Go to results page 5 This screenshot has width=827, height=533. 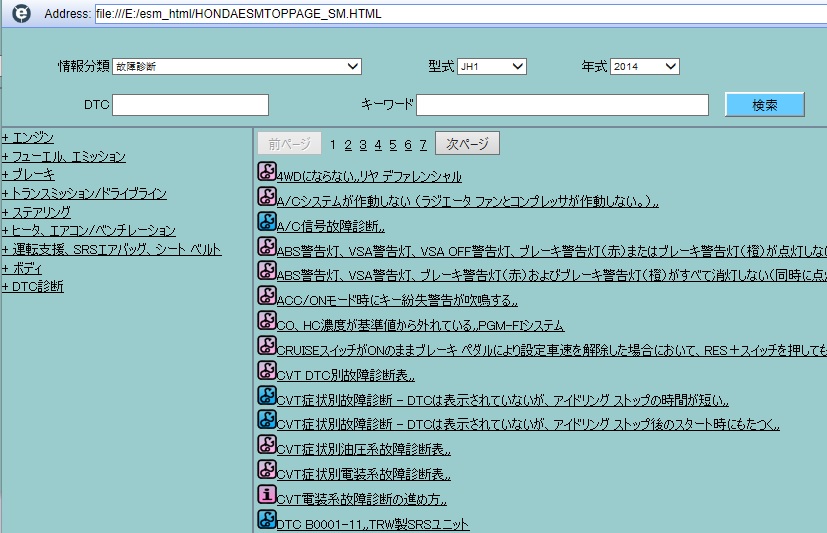click(x=393, y=144)
